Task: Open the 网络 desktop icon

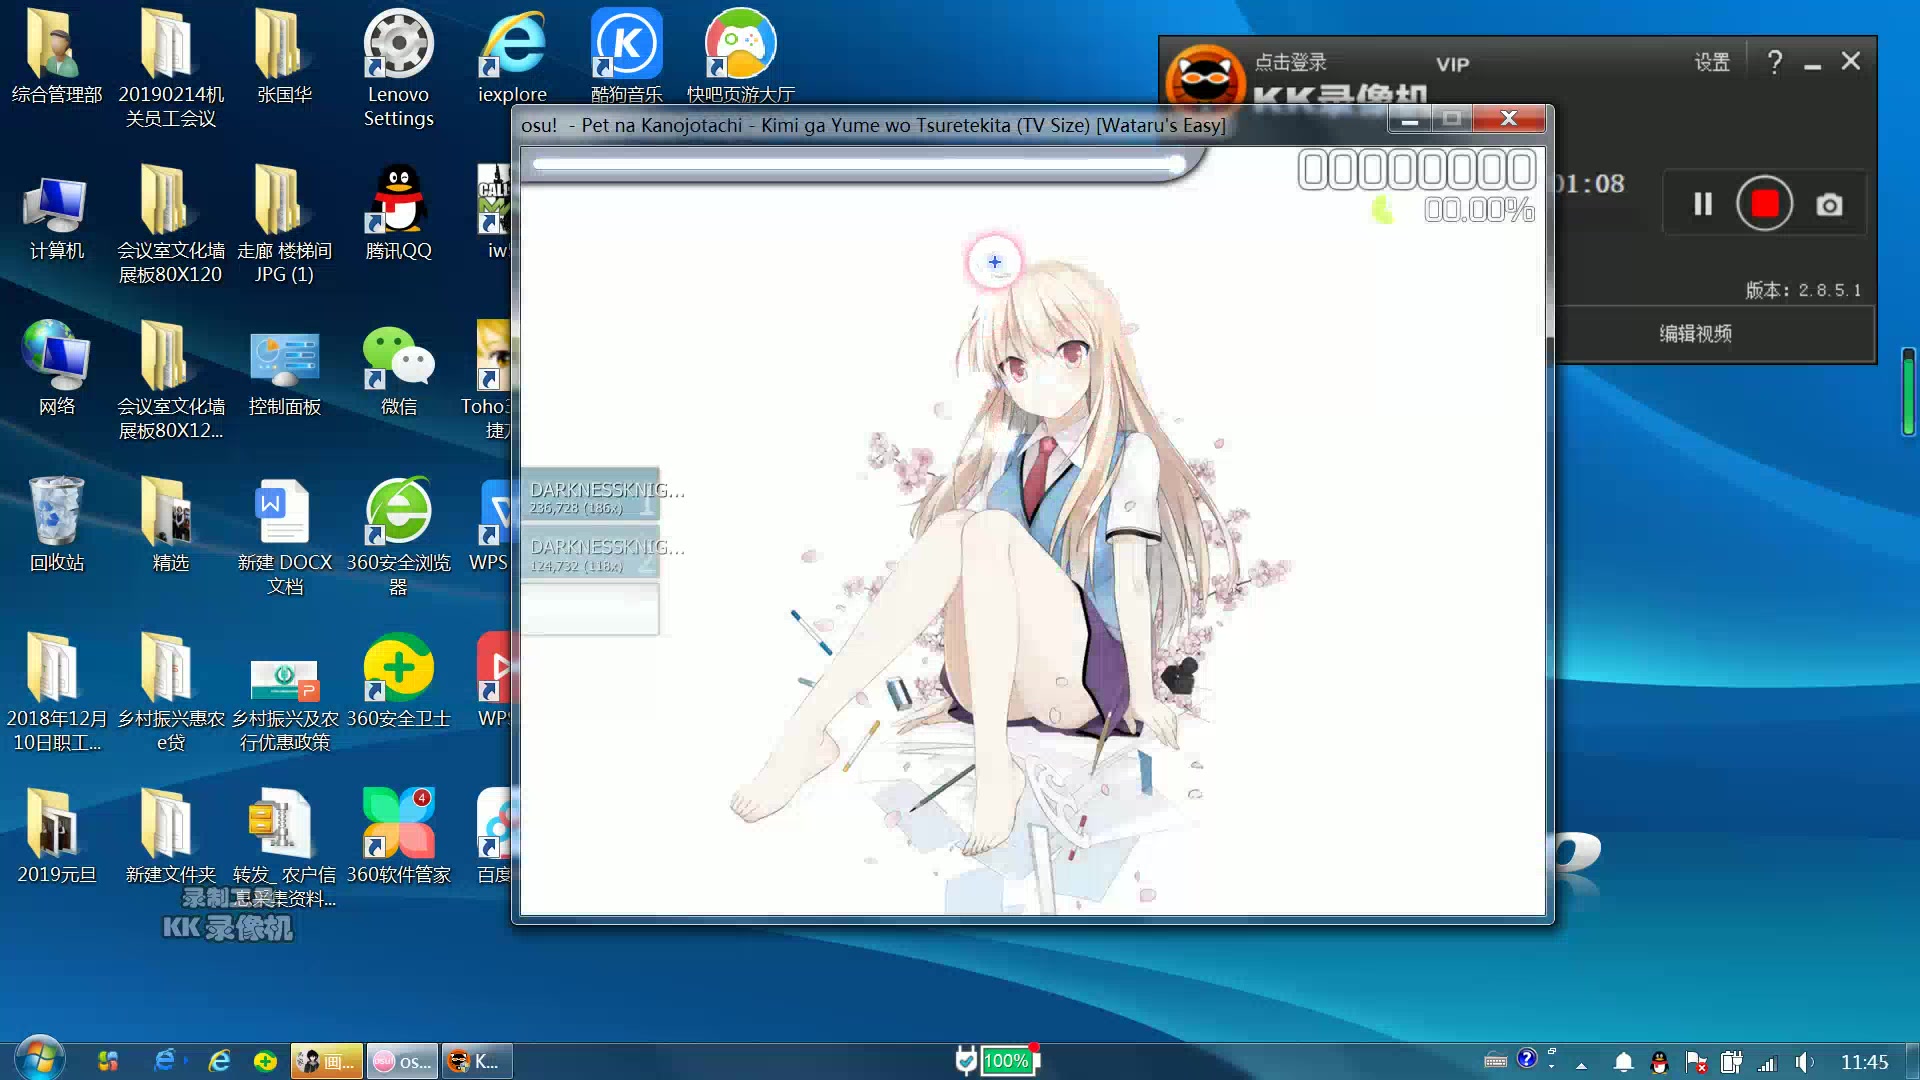Action: 57,370
